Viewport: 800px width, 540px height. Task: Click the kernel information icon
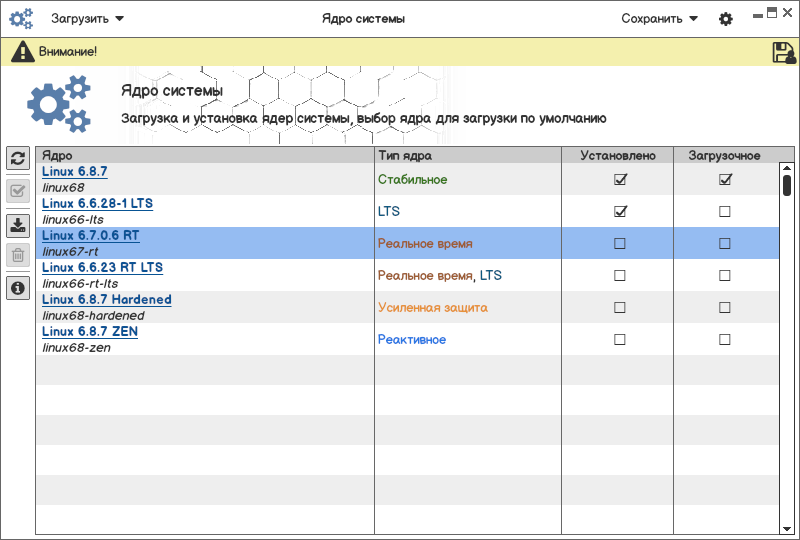point(17,288)
